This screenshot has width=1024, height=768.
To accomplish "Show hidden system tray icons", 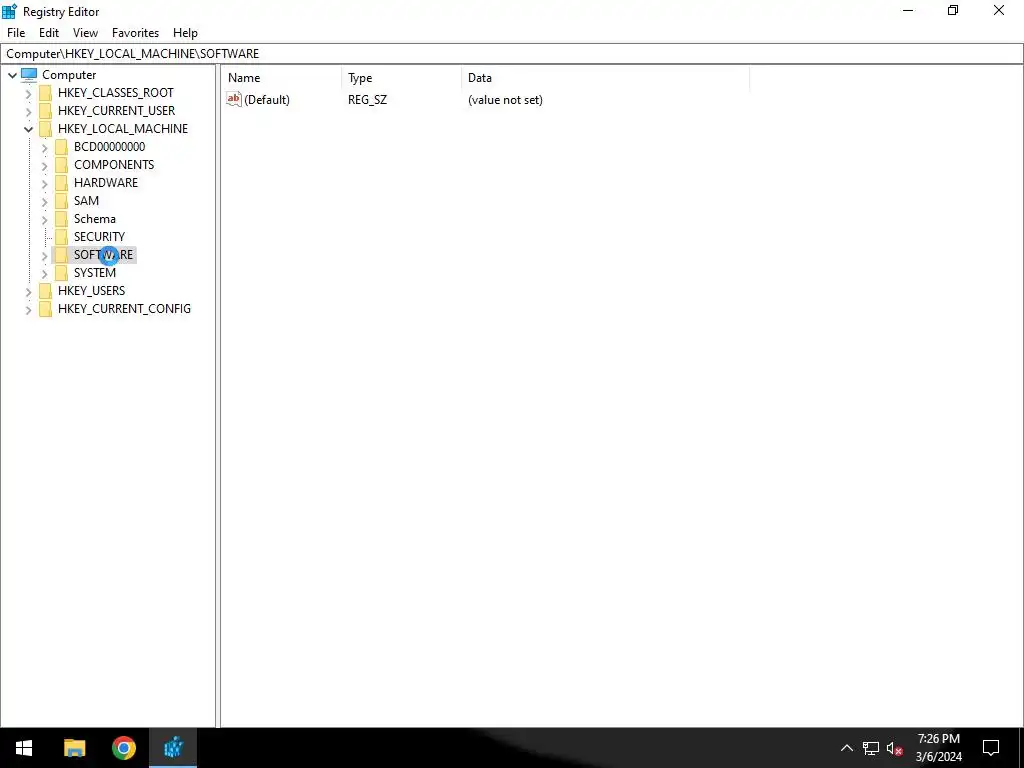I will (846, 748).
